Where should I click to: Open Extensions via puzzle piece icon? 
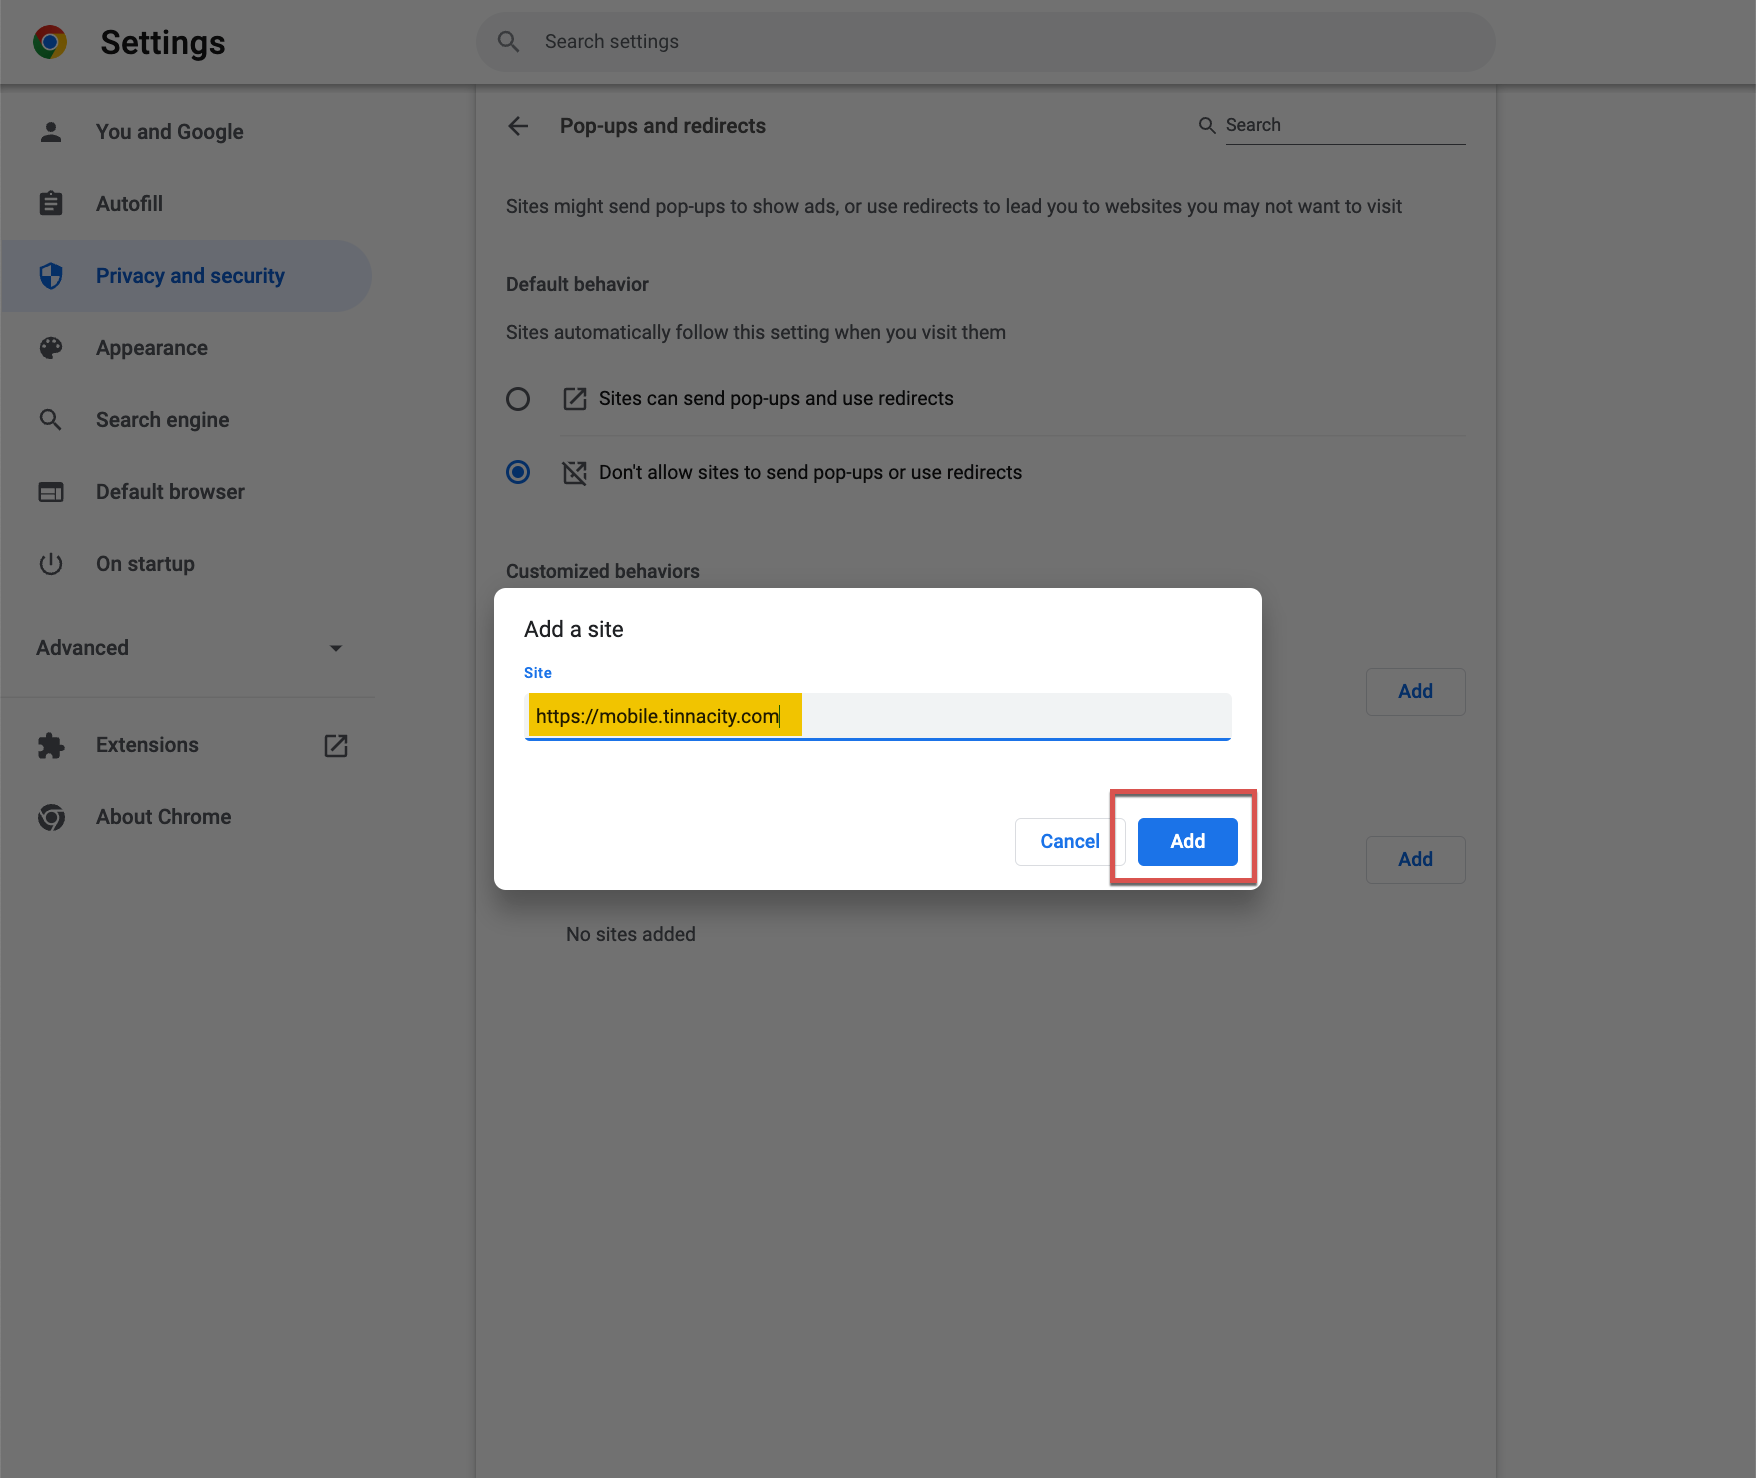pyautogui.click(x=50, y=745)
